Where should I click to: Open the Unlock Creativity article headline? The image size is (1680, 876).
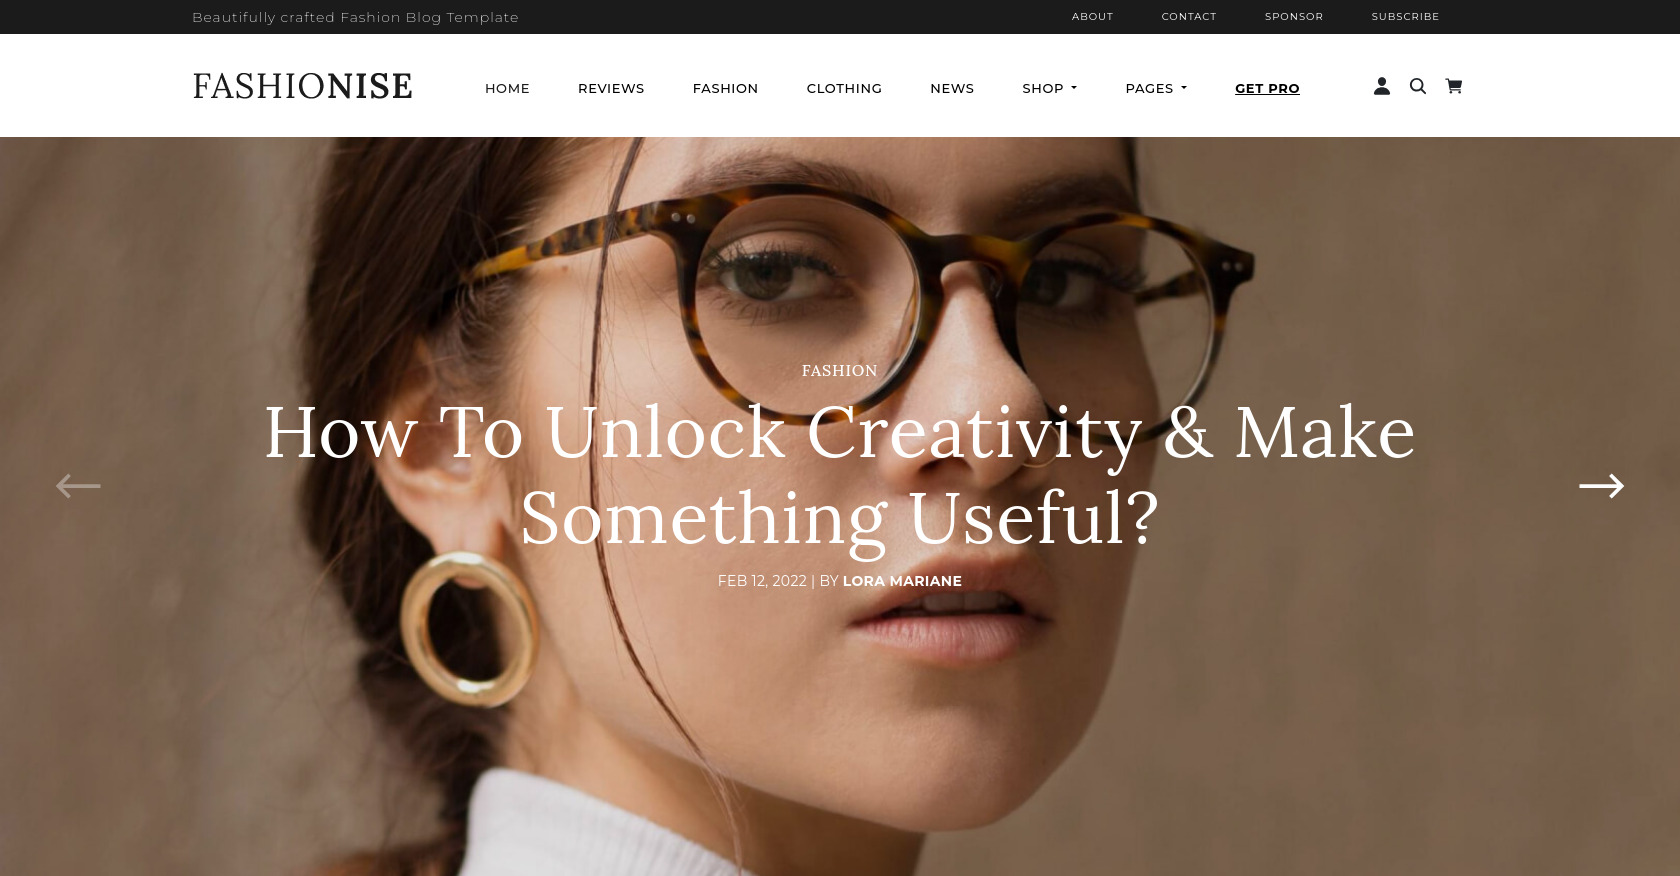point(840,475)
